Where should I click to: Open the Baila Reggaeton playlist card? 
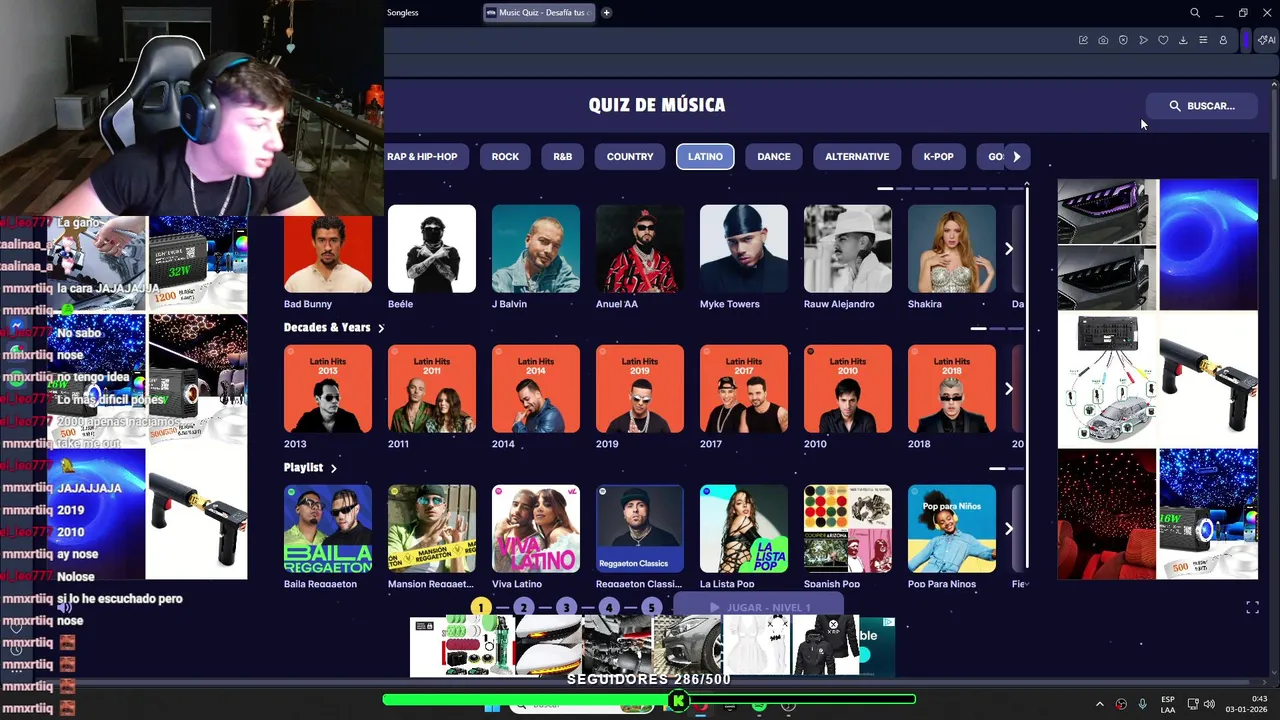coord(328,537)
